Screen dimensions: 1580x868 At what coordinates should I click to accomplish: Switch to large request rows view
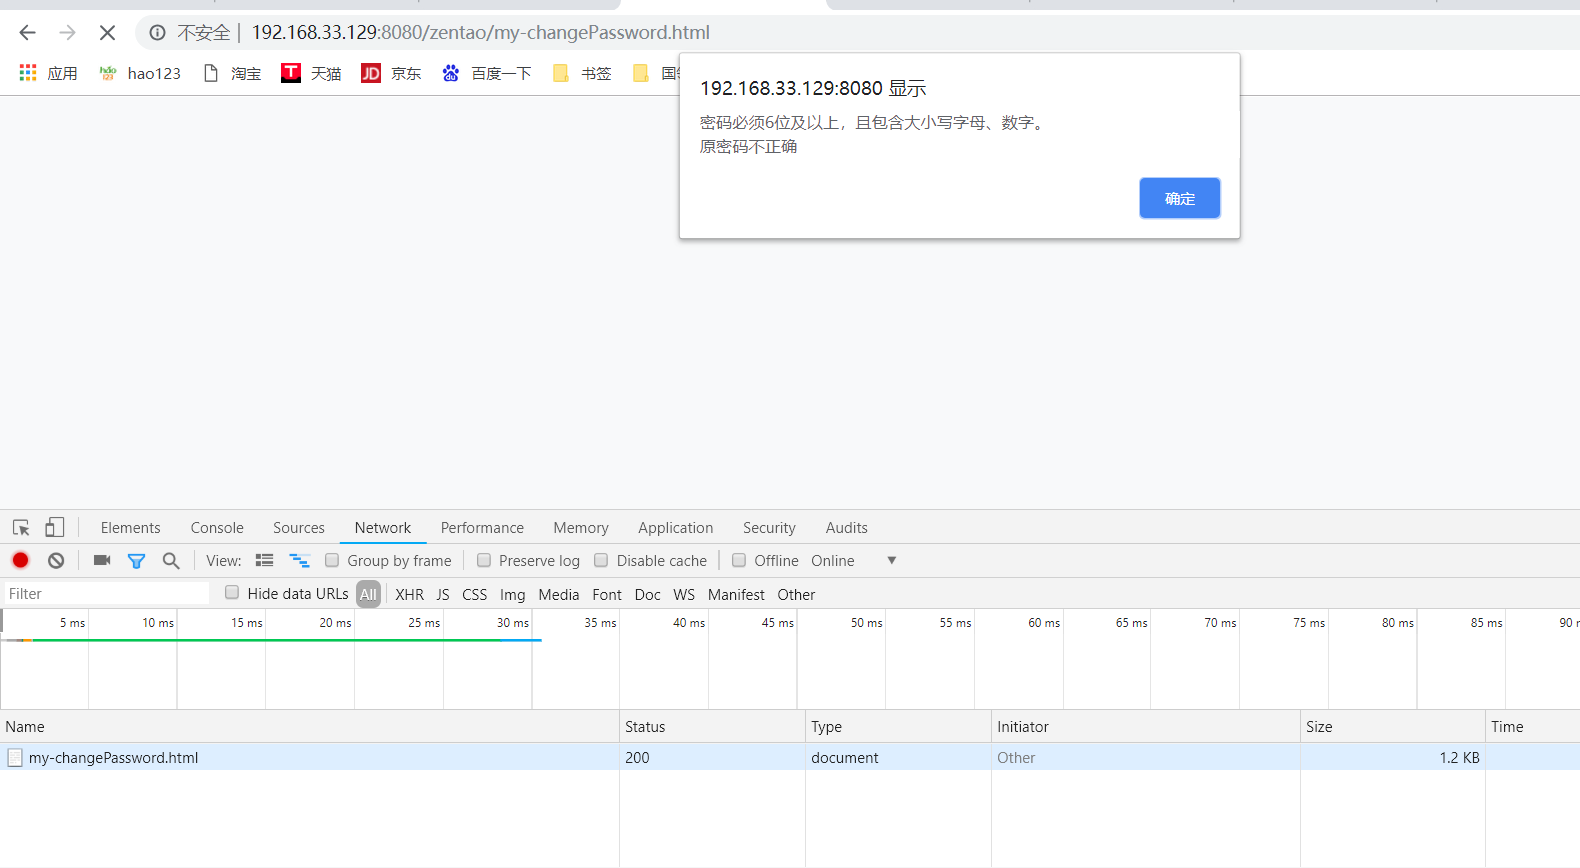tap(265, 560)
